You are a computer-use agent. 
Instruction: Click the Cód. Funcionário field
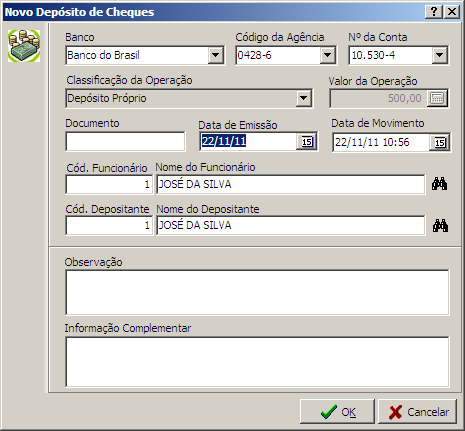(109, 184)
